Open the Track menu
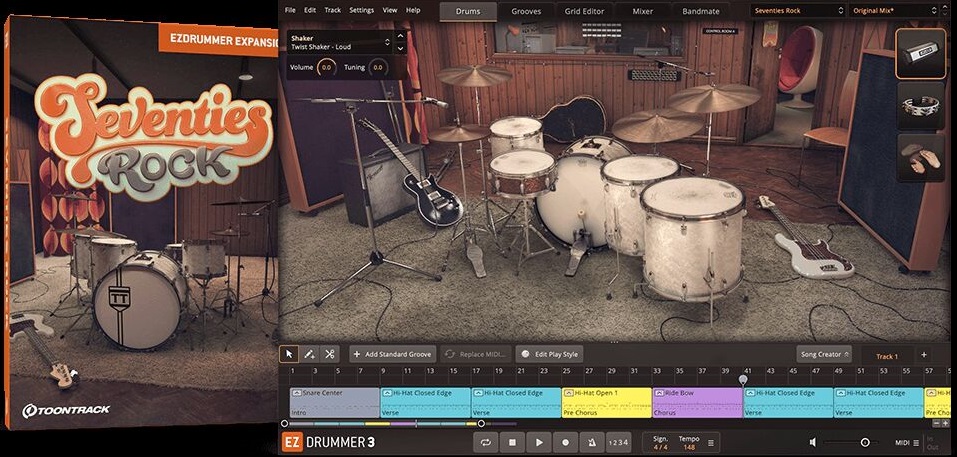 click(x=332, y=10)
